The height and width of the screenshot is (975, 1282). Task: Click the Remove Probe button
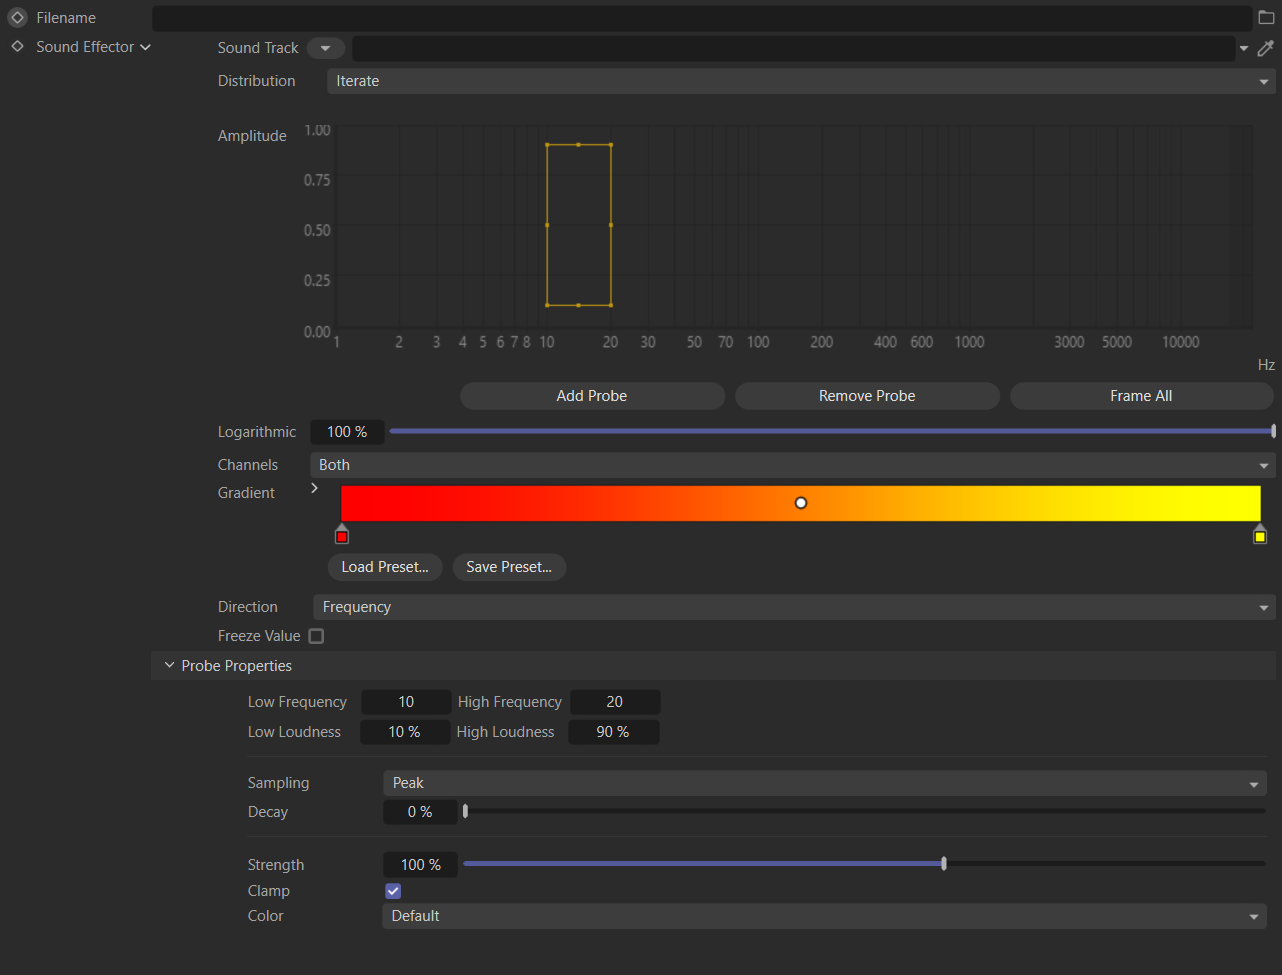click(x=867, y=396)
